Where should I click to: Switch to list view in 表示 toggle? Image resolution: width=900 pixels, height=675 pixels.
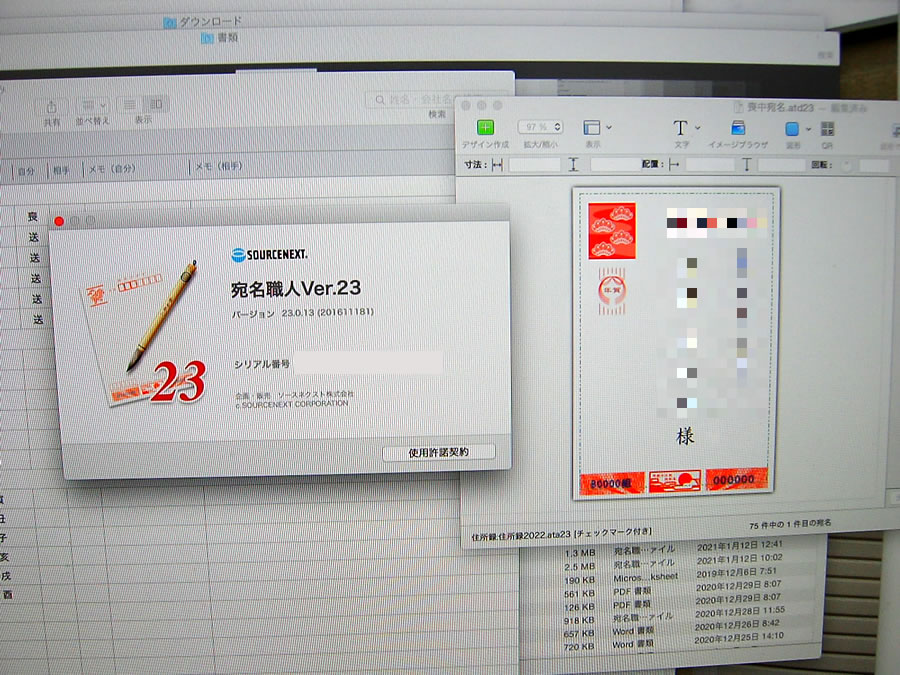click(130, 104)
